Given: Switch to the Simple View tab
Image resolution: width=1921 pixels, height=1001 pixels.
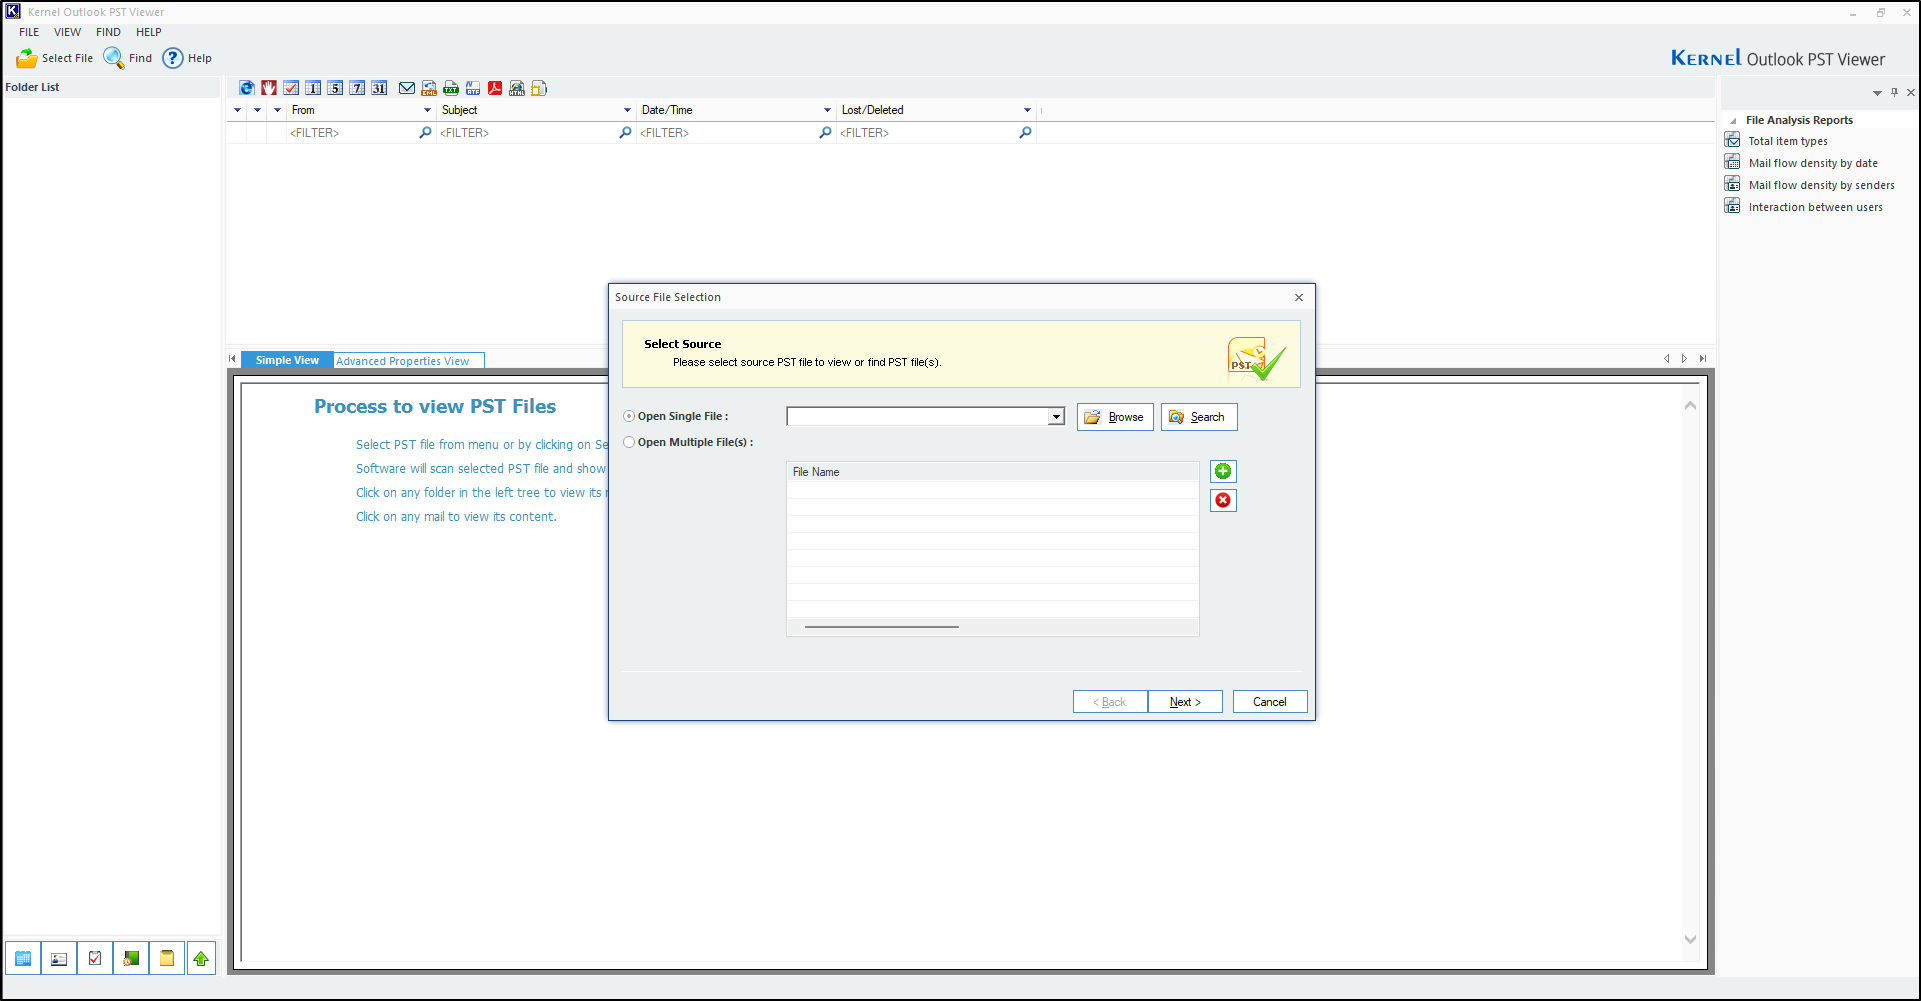Looking at the screenshot, I should coord(287,360).
